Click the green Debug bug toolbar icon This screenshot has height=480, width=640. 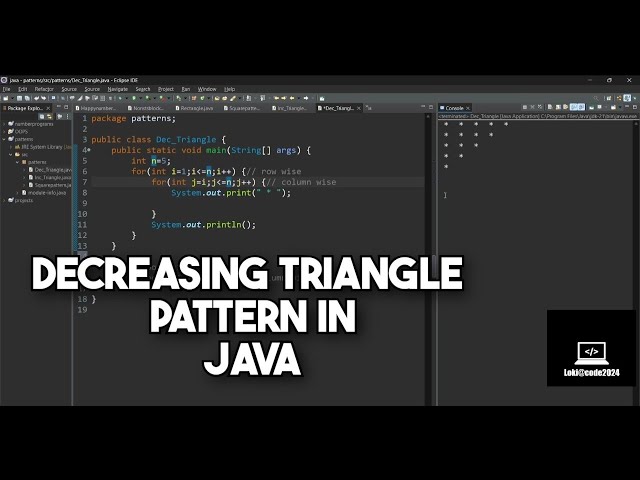tap(120, 98)
